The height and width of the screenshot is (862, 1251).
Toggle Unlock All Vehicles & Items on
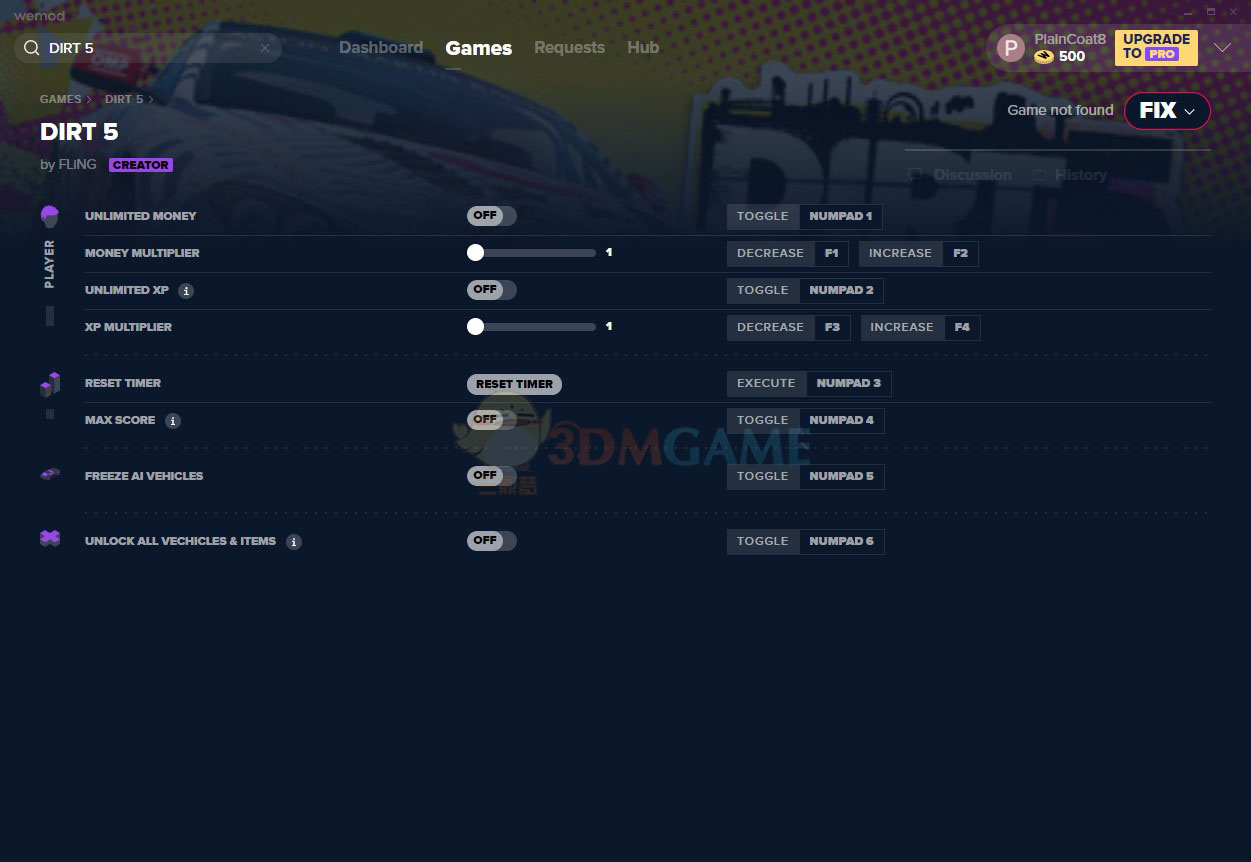(x=491, y=541)
